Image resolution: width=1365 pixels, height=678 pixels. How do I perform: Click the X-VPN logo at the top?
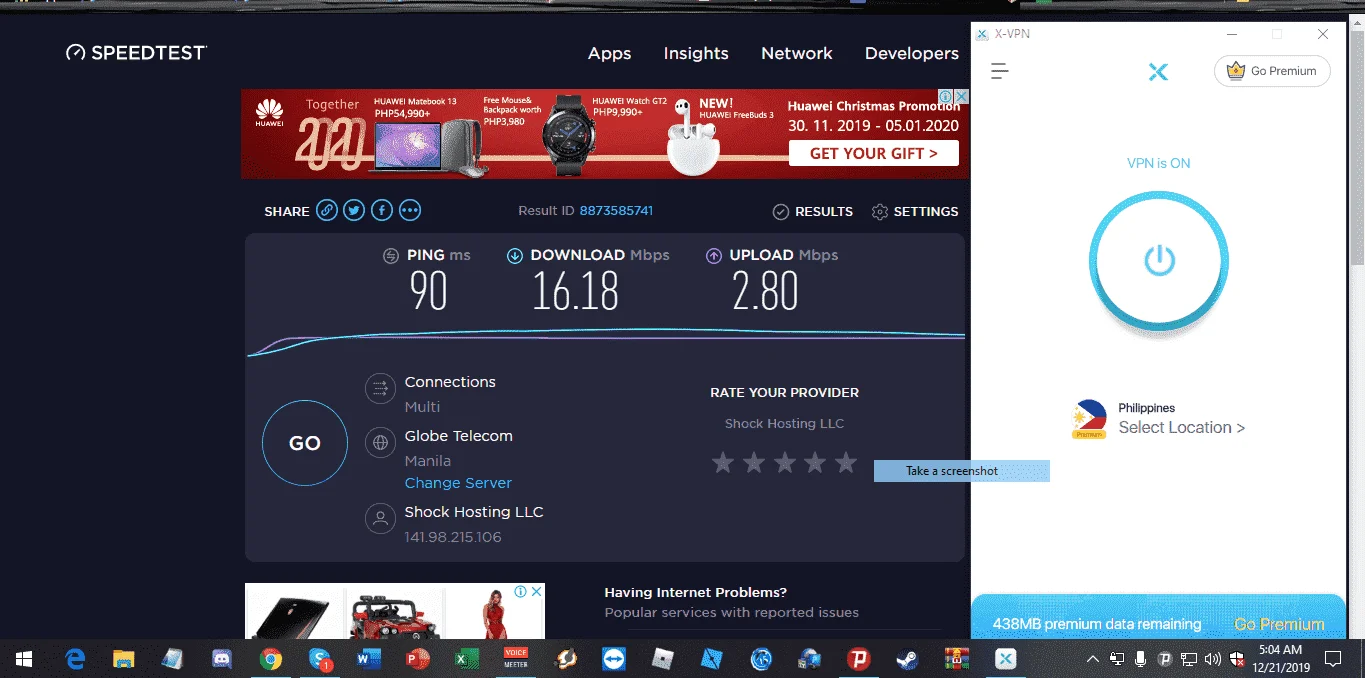point(1158,72)
